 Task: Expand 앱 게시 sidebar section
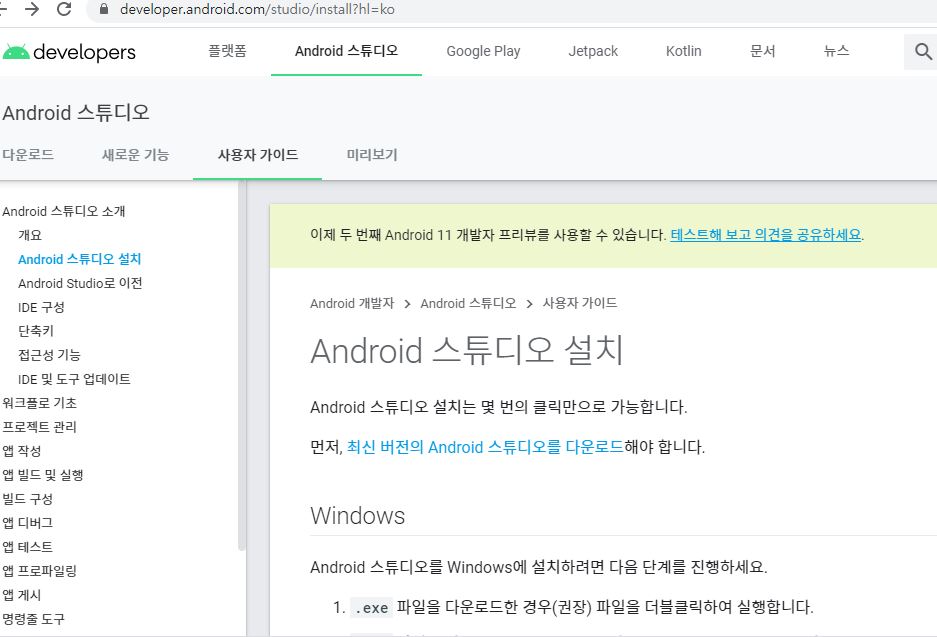[x=22, y=595]
